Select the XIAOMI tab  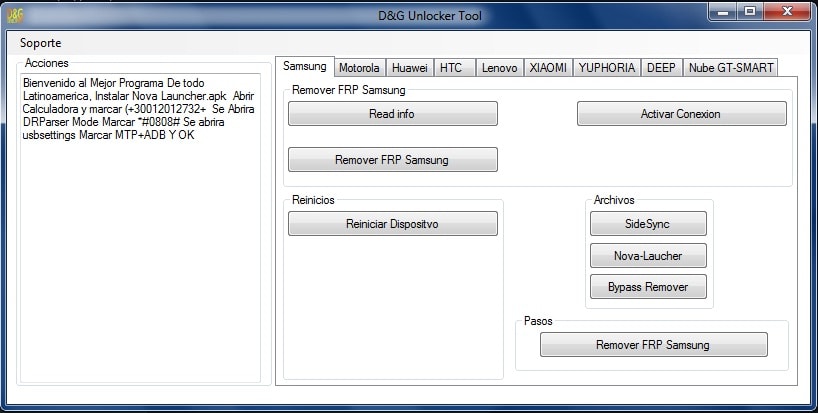(547, 68)
